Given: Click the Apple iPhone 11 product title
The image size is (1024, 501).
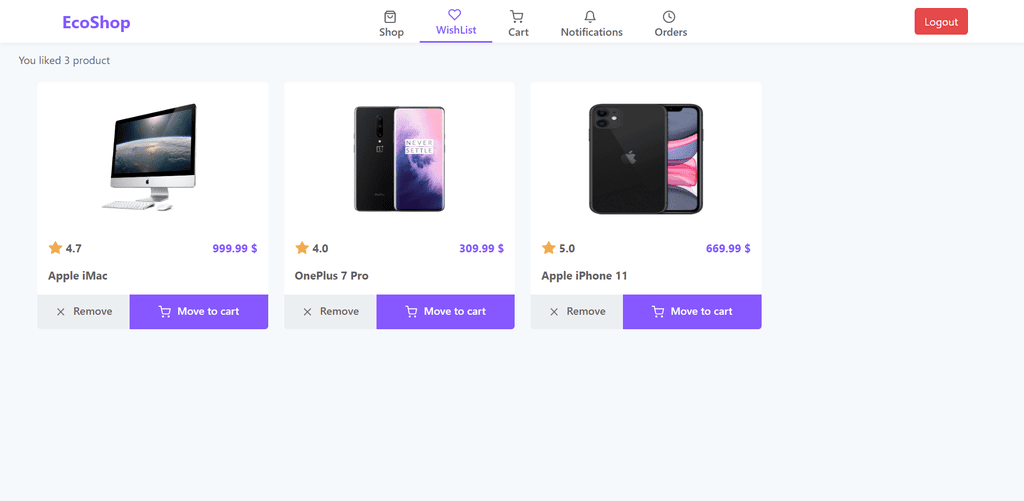Looking at the screenshot, I should (584, 276).
